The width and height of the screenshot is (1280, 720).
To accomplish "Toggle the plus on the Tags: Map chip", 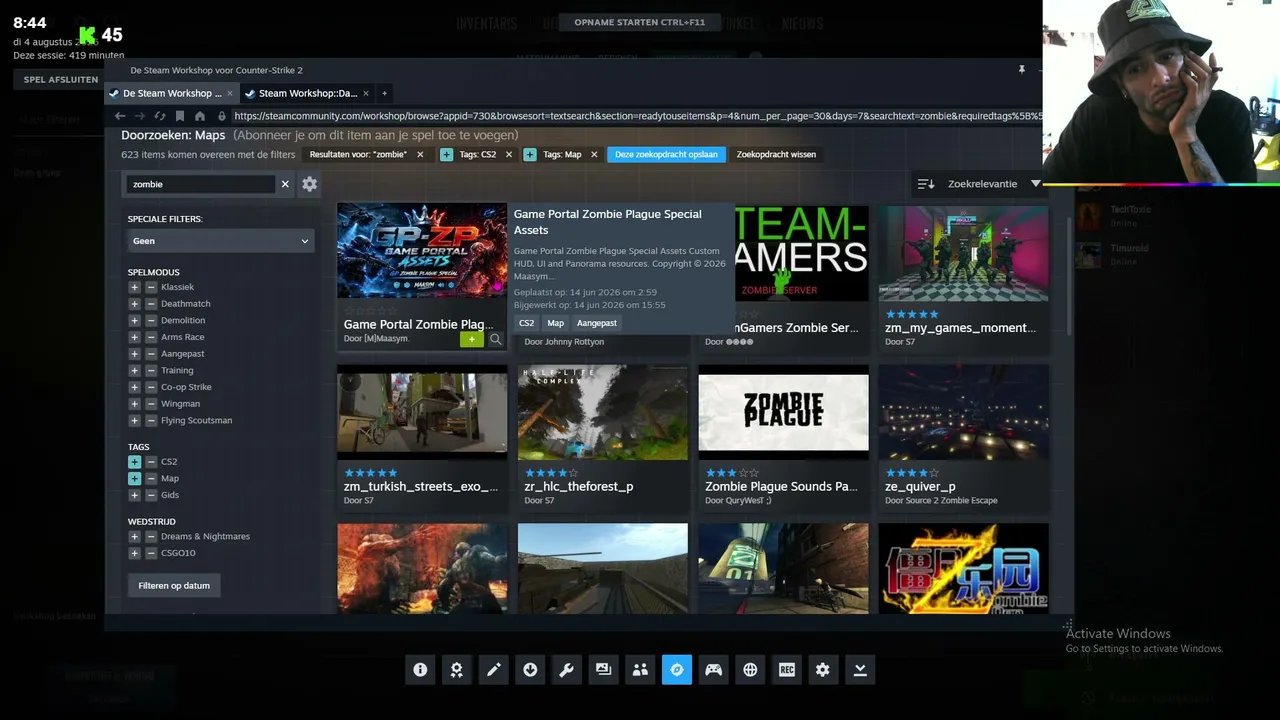I will tap(530, 155).
